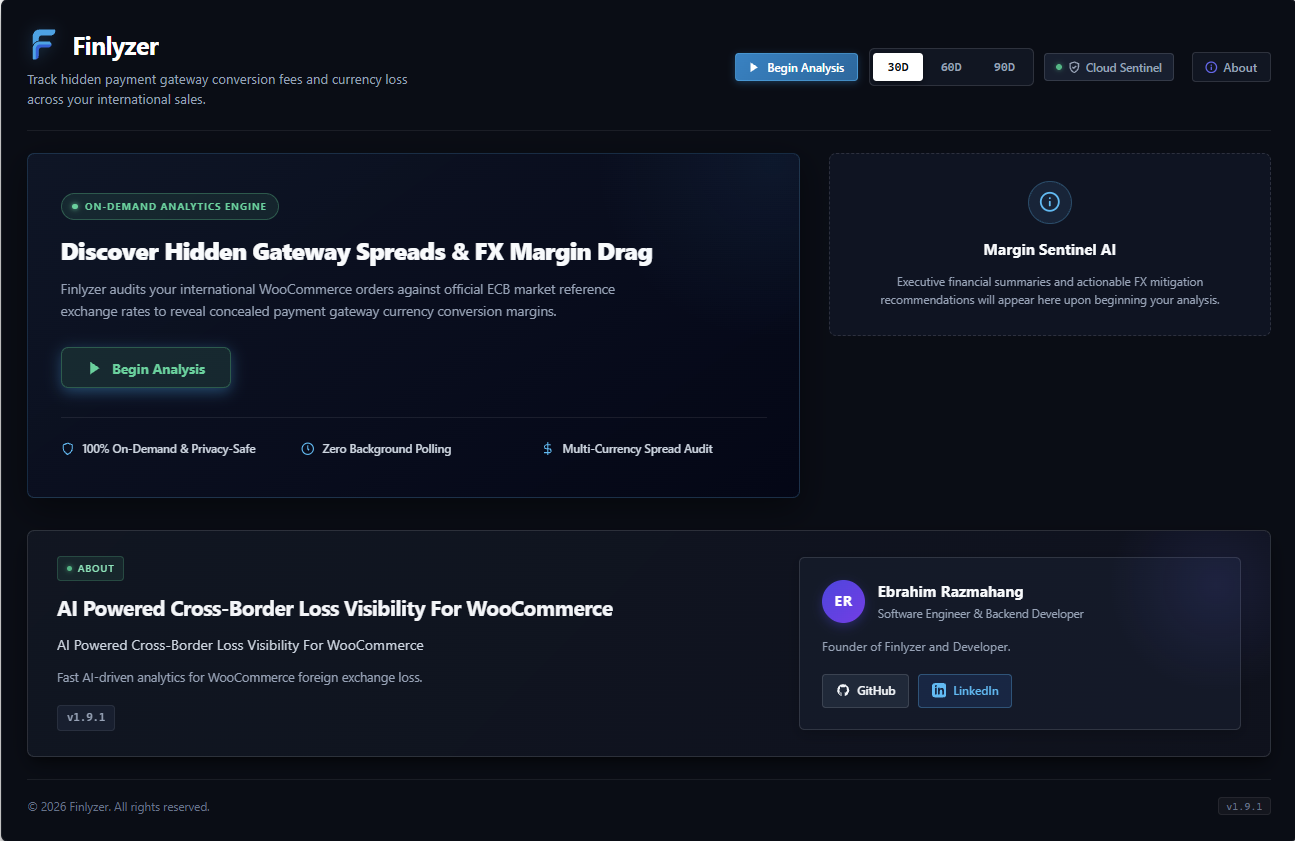Click the Margin Sentinel AI heading
Image resolution: width=1295 pixels, height=841 pixels.
pos(1050,250)
